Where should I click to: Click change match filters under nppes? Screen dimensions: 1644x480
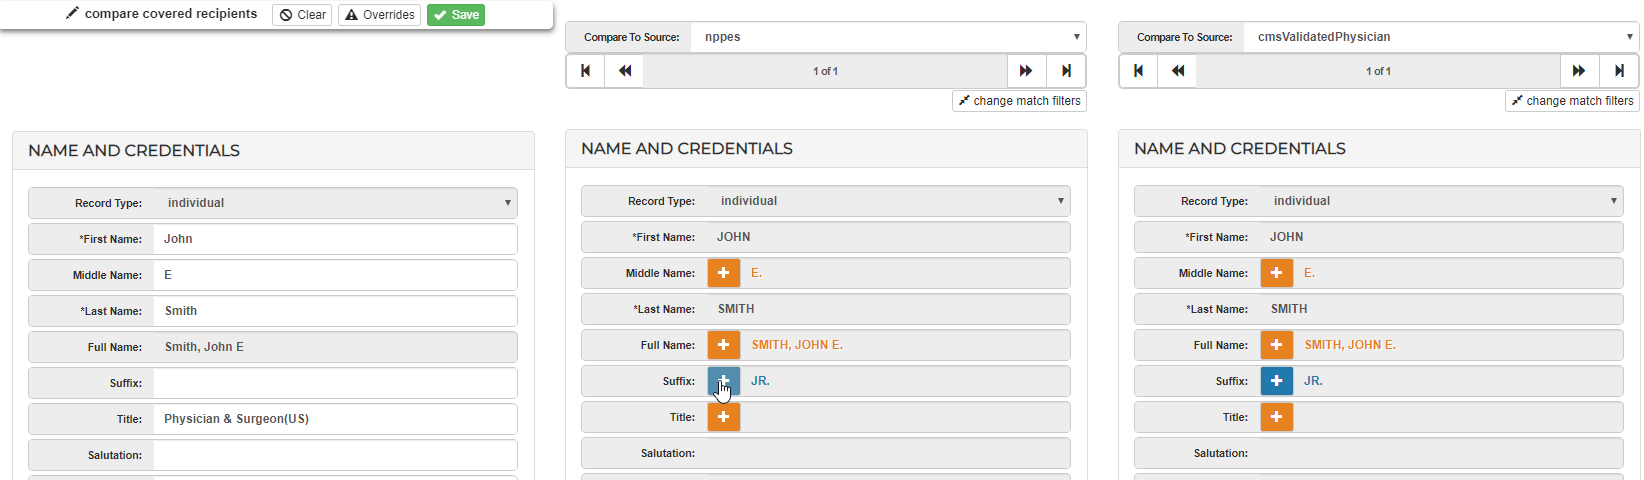[1019, 101]
